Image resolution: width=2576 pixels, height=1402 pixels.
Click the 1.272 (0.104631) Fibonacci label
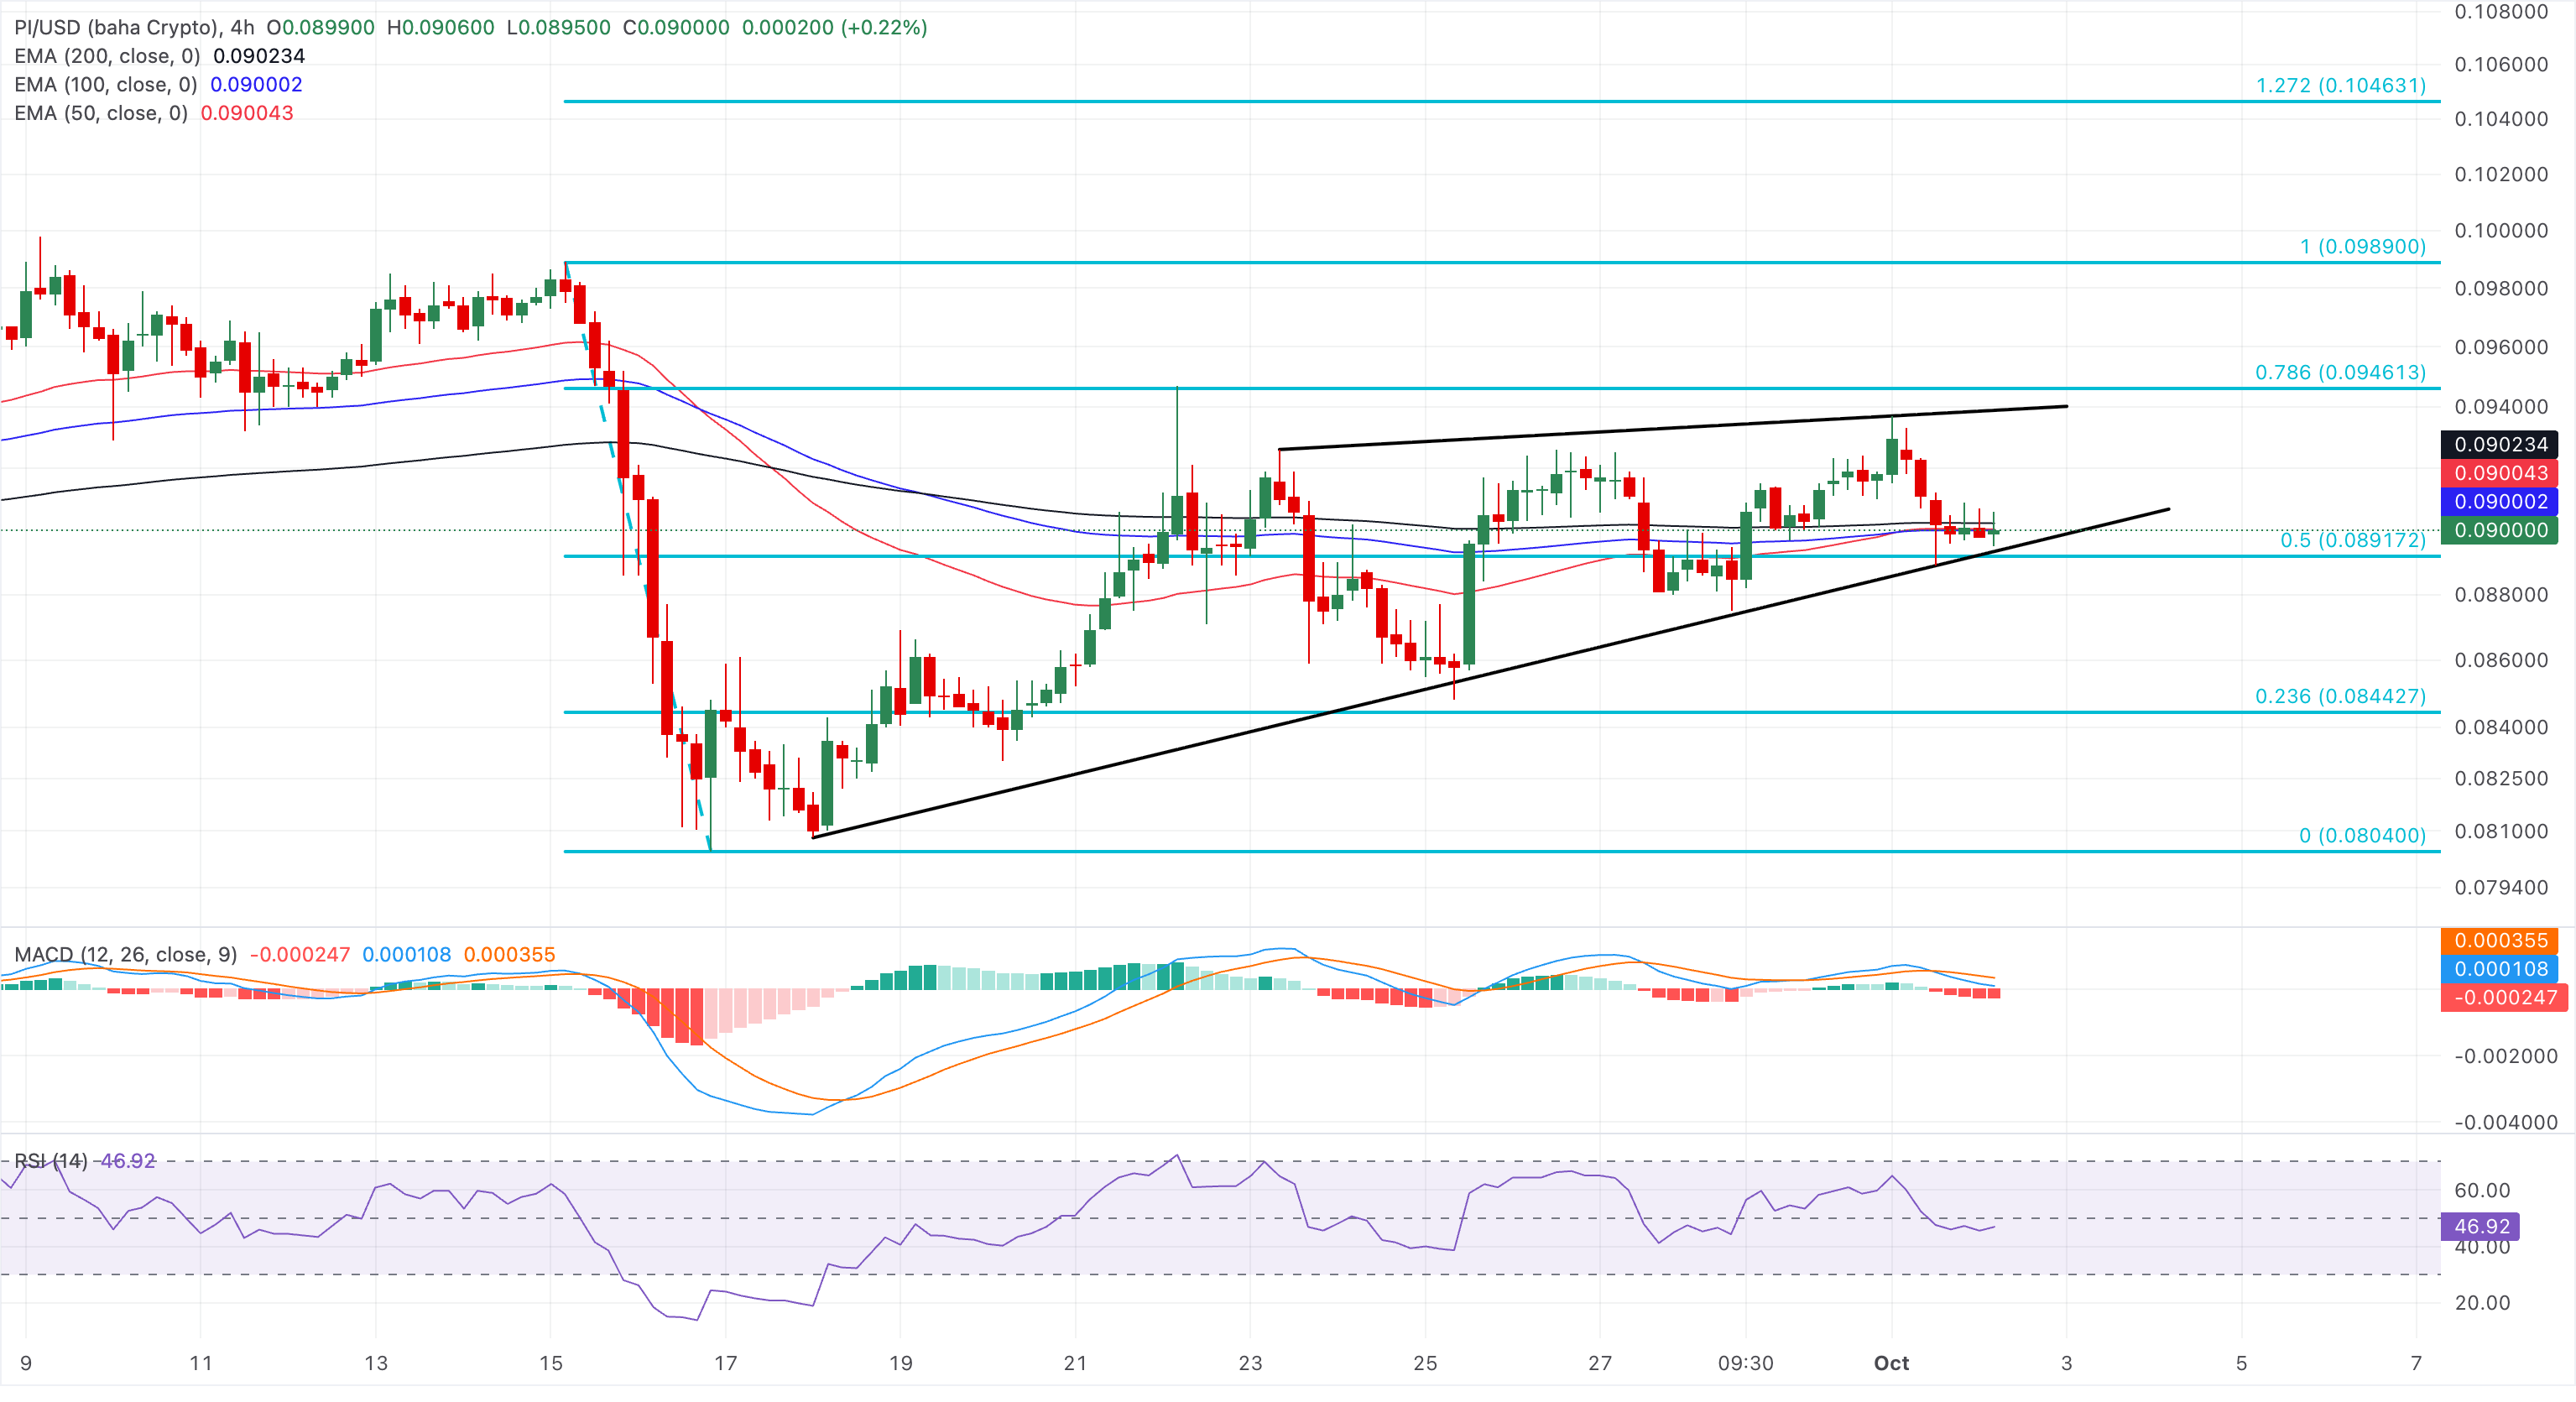point(2341,86)
